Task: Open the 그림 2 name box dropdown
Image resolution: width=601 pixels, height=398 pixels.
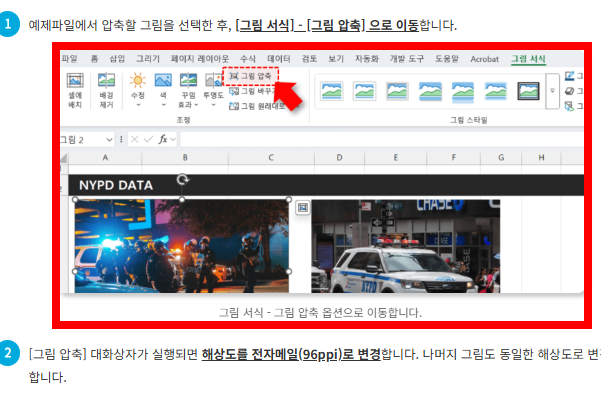Action: click(110, 140)
